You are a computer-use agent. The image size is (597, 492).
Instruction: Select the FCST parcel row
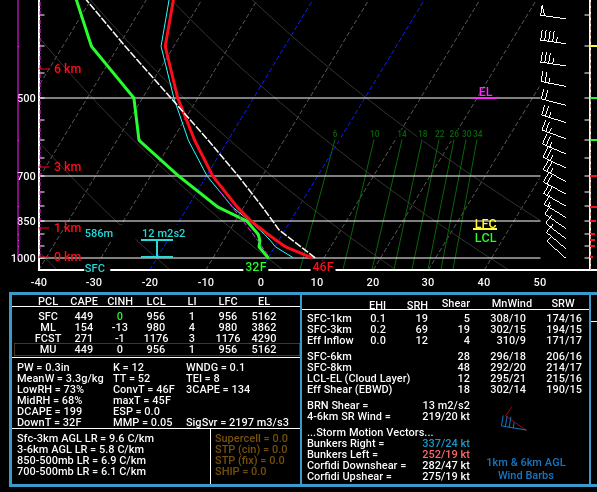tap(157, 339)
